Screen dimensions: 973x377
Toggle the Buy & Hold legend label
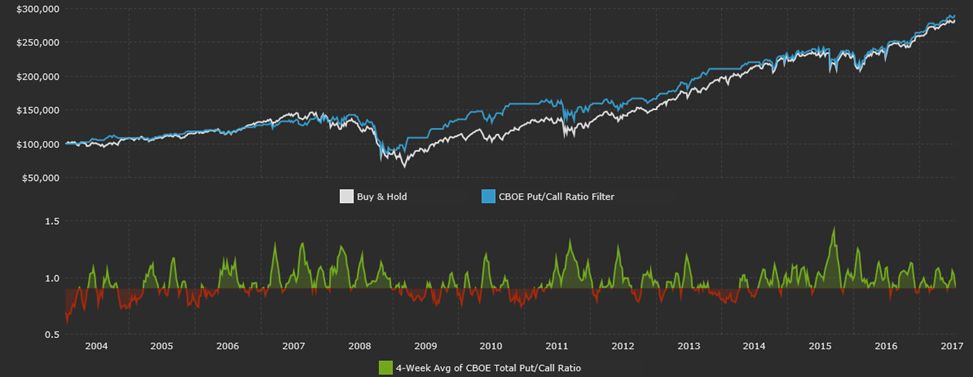382,197
